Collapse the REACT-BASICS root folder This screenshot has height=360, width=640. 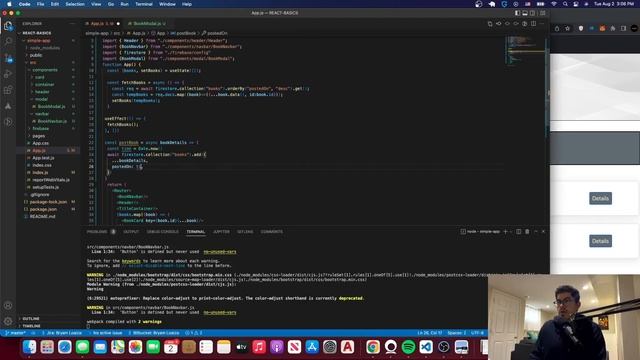36,33
